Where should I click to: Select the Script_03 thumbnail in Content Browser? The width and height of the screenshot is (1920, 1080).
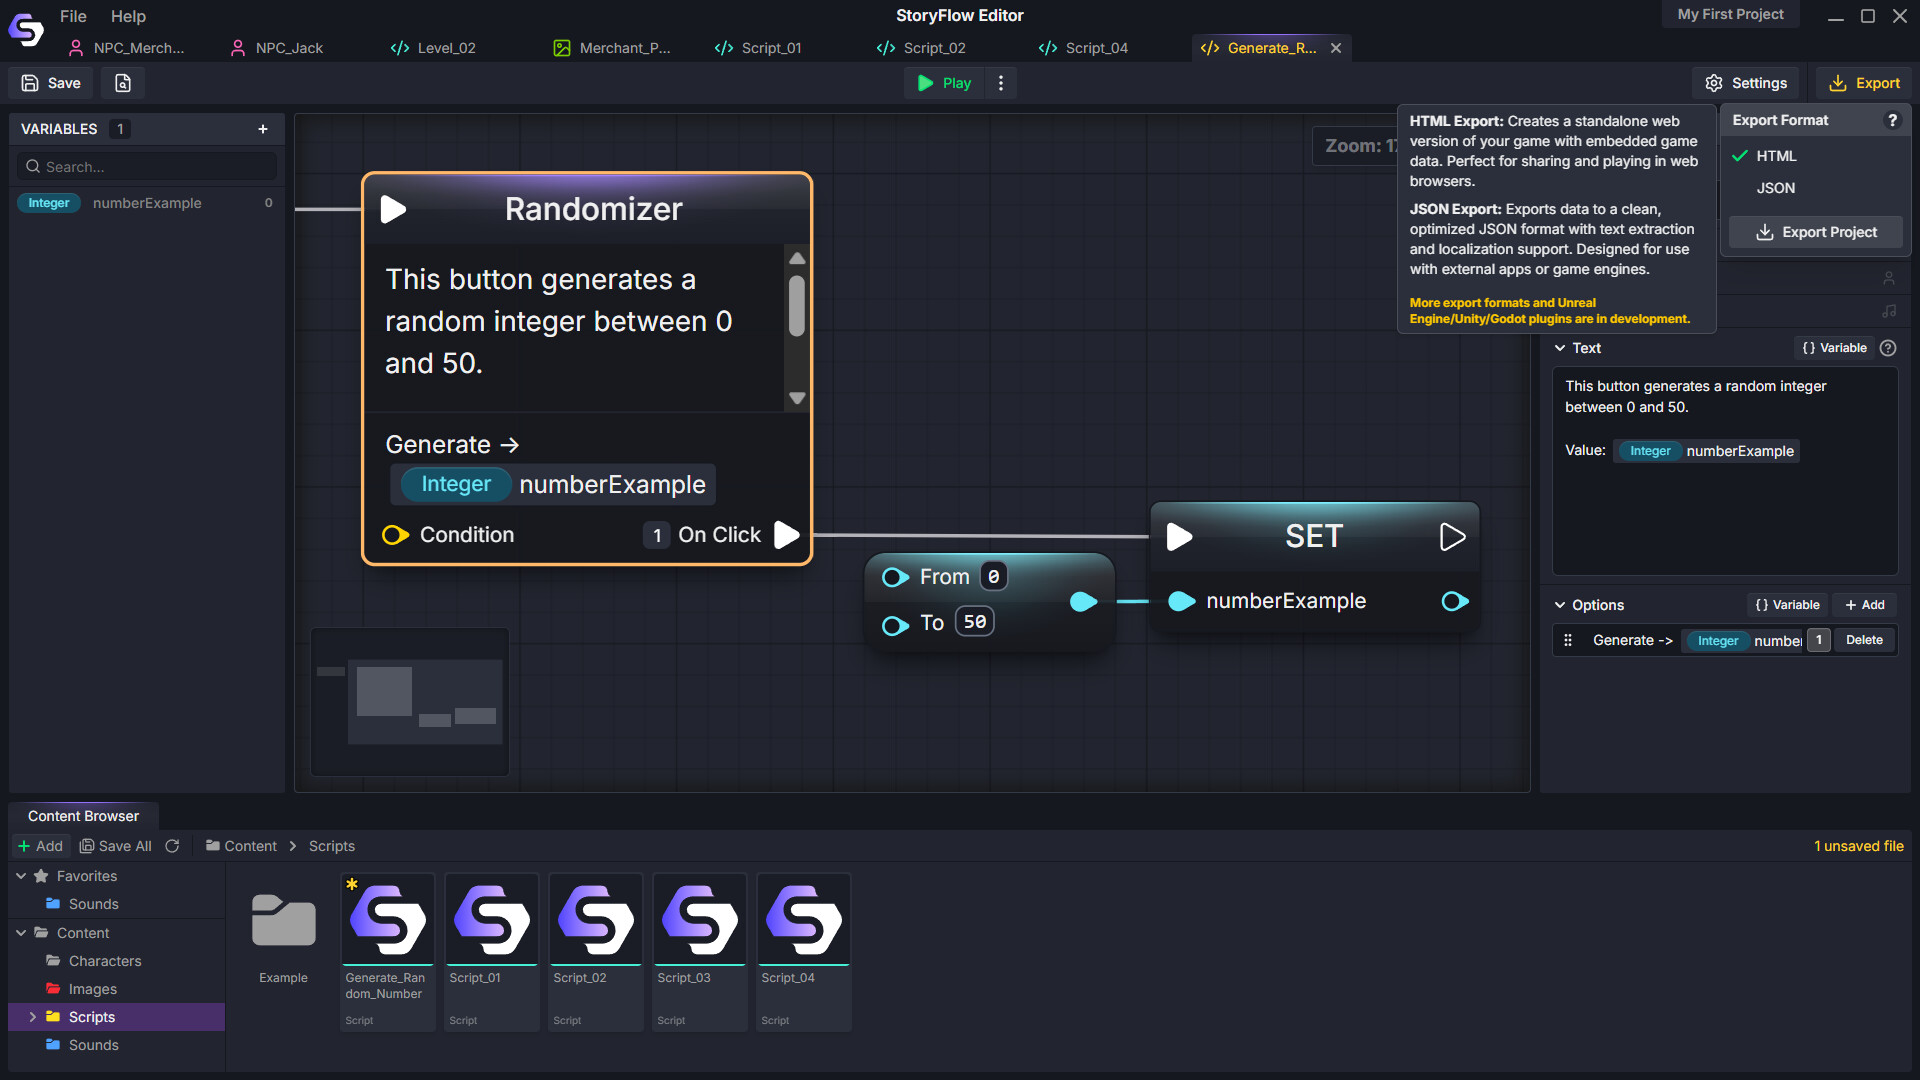[x=699, y=920]
